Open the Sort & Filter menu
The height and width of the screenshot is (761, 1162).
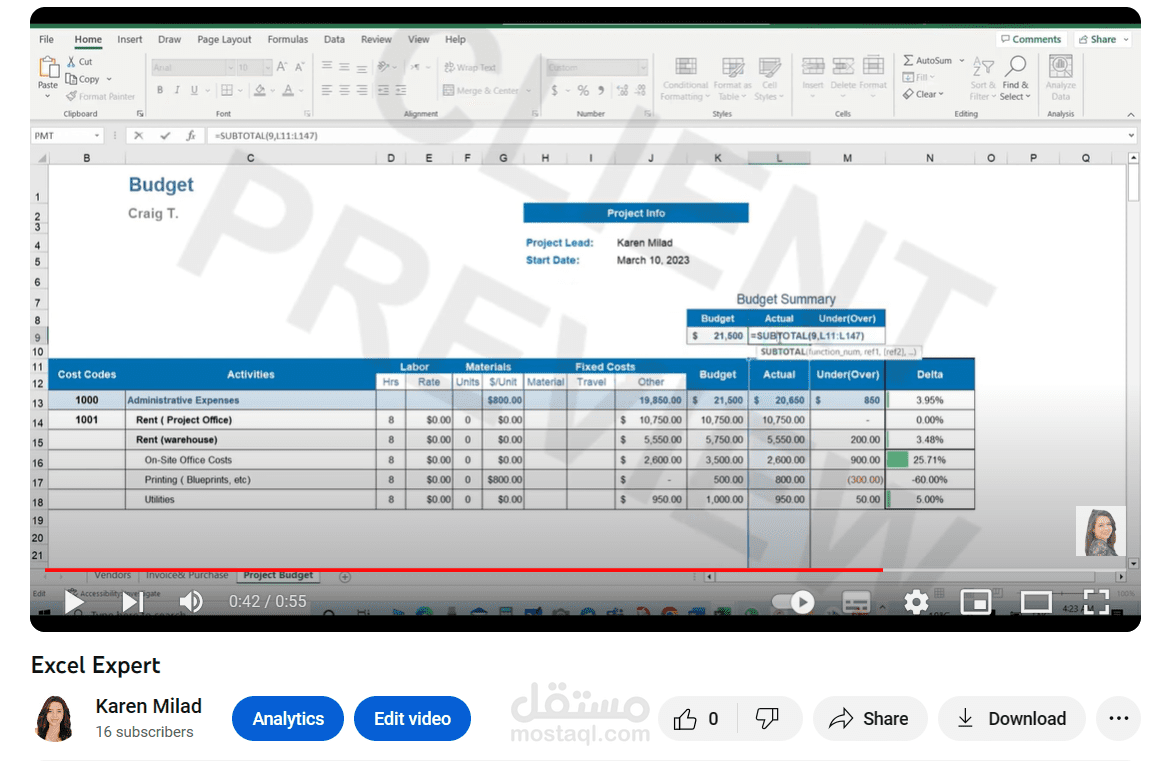pos(983,79)
